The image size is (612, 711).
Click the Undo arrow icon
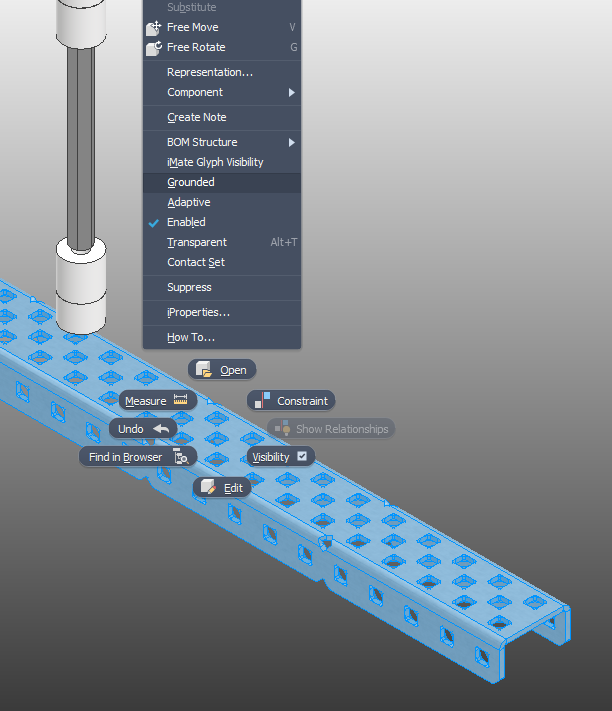point(161,429)
